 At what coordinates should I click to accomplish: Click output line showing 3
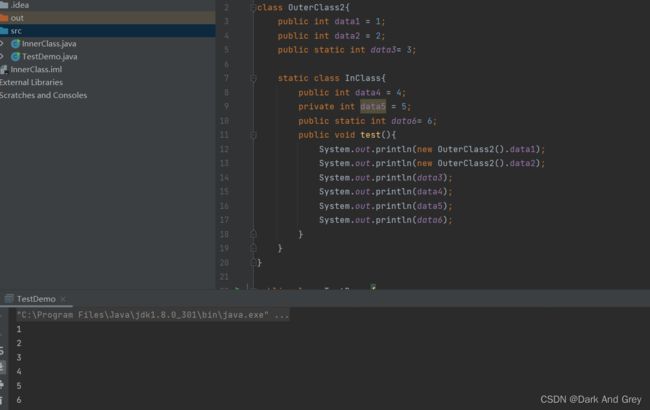(19, 357)
